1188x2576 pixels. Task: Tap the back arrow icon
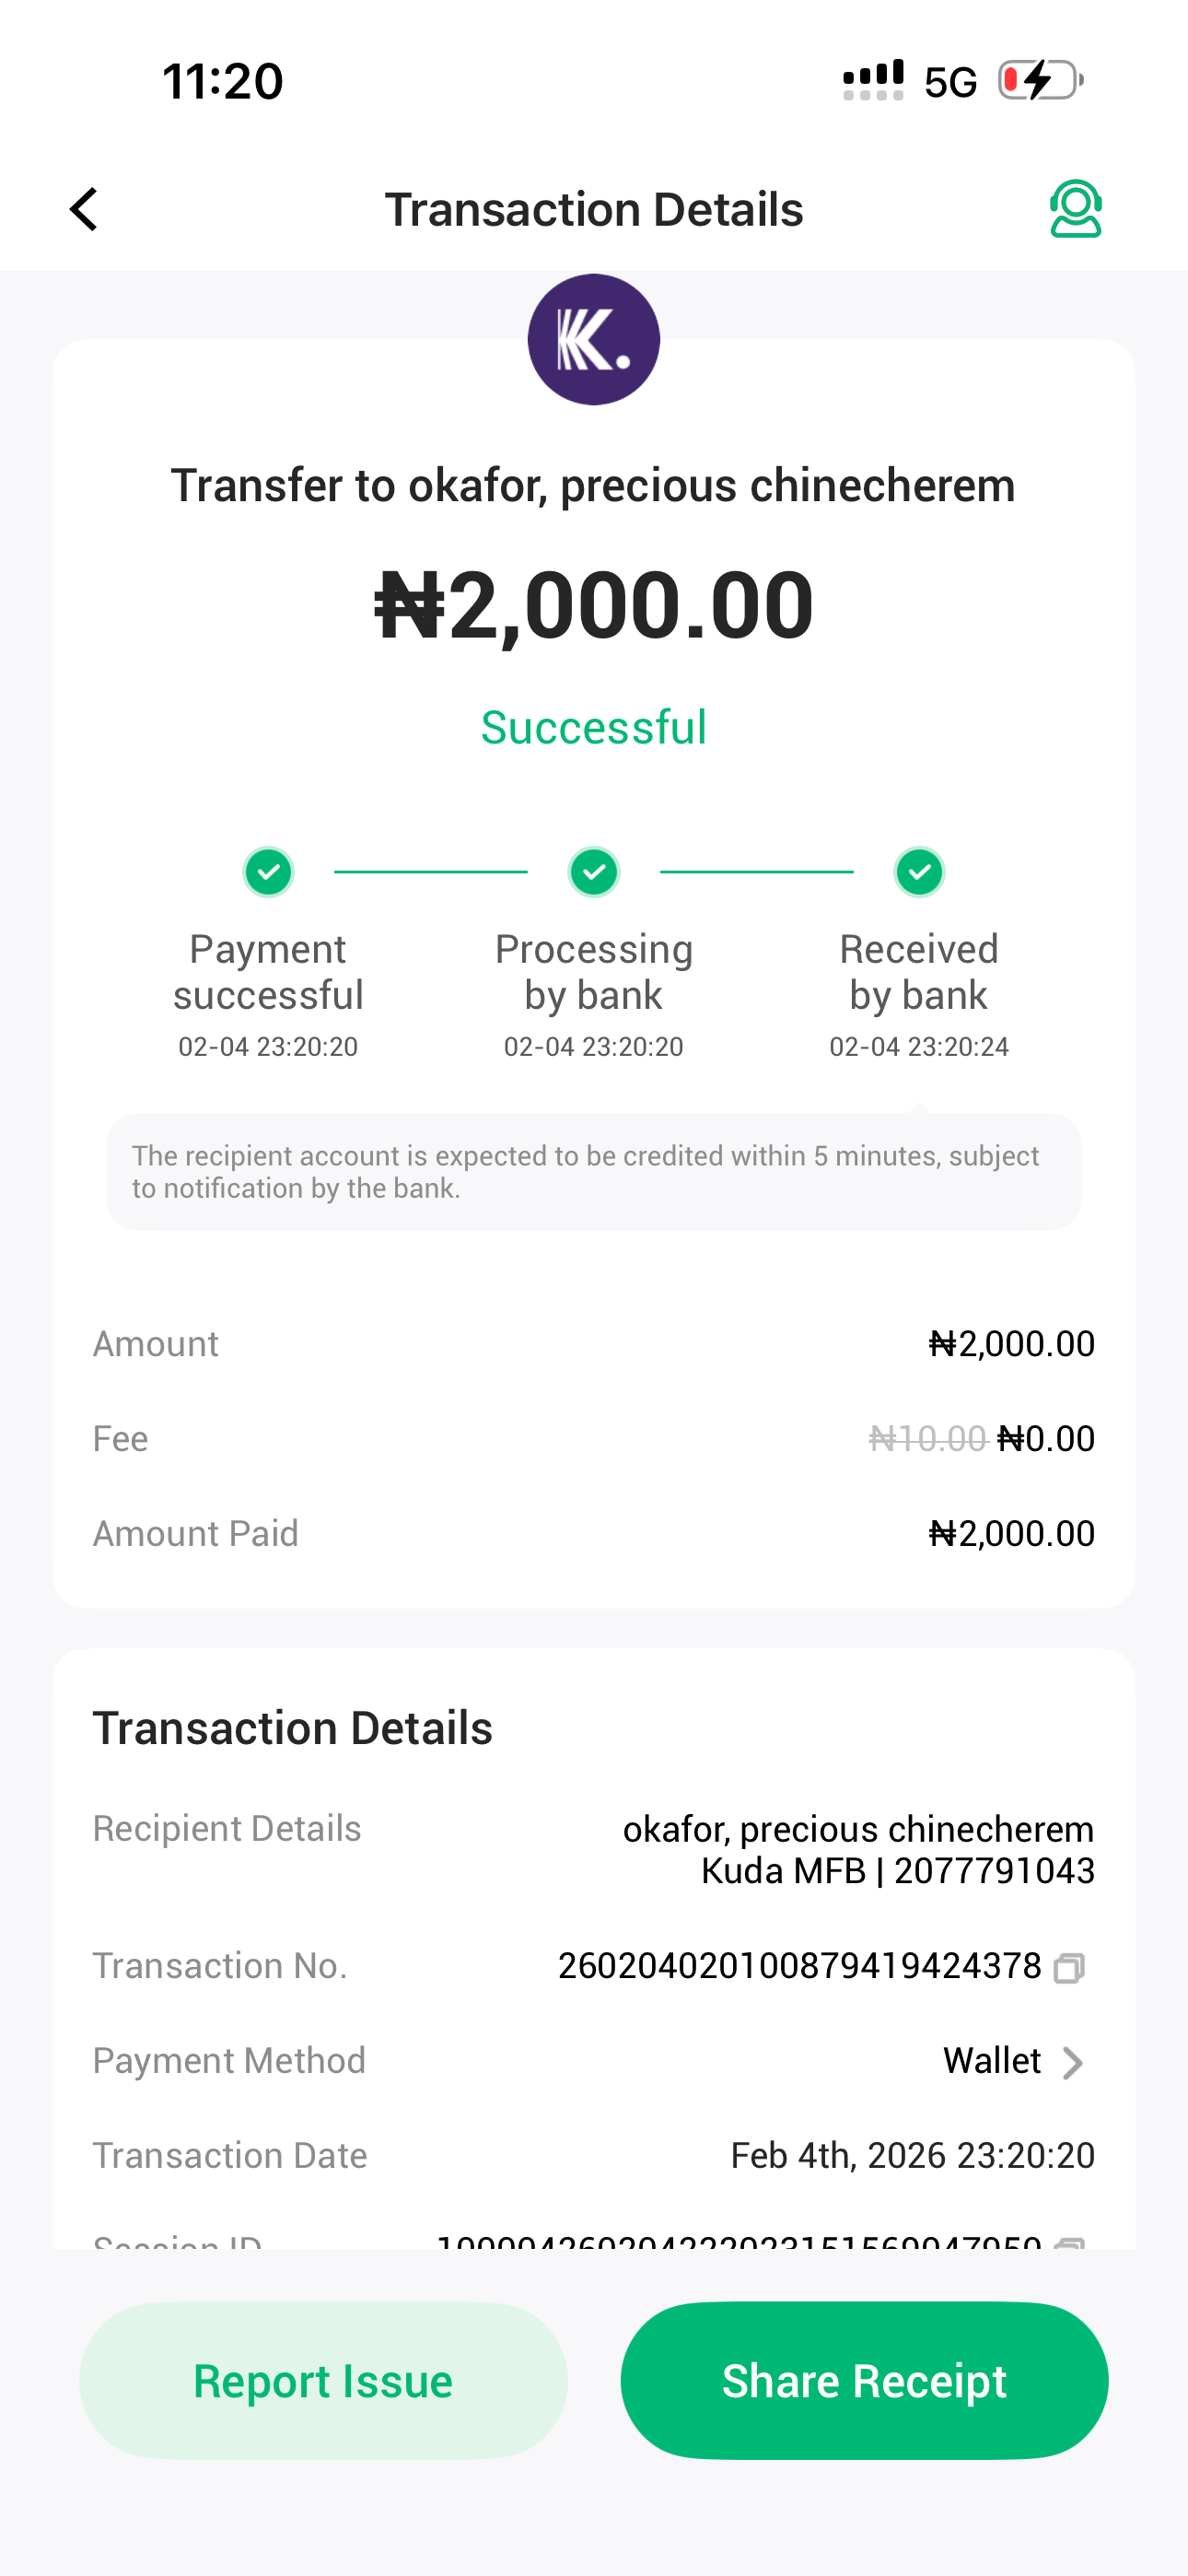85,209
